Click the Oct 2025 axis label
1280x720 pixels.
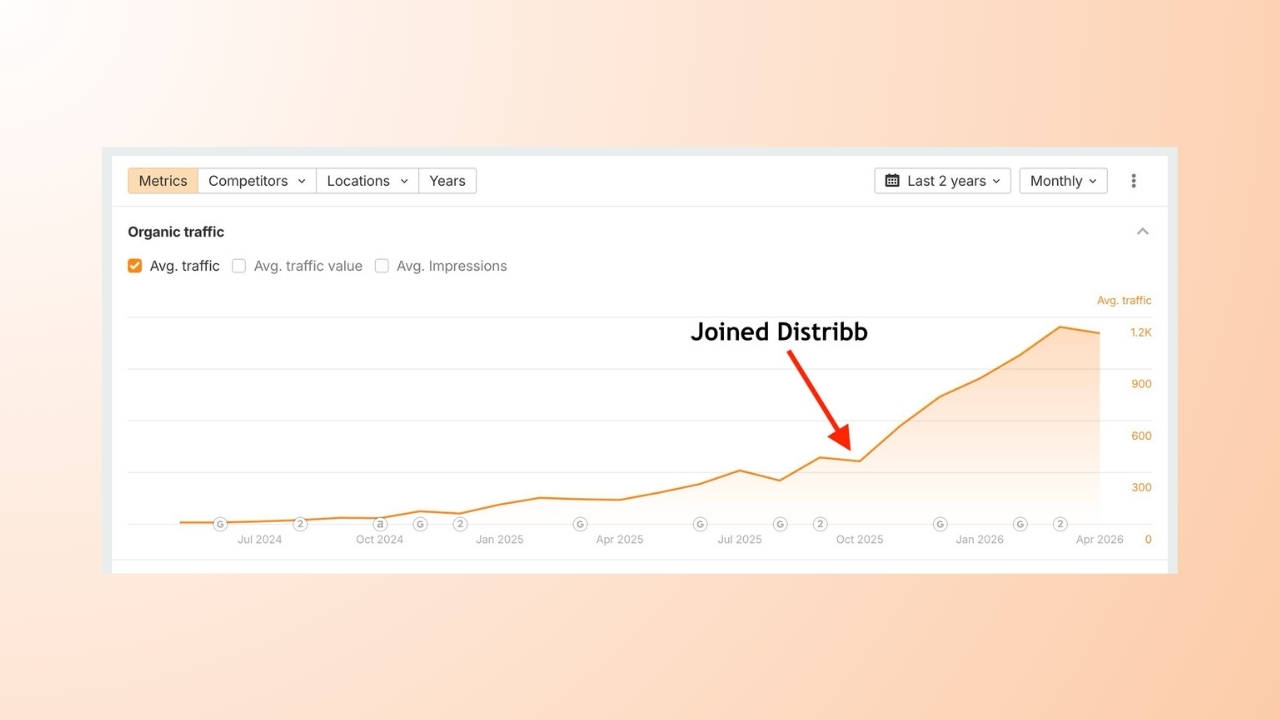[x=860, y=540]
